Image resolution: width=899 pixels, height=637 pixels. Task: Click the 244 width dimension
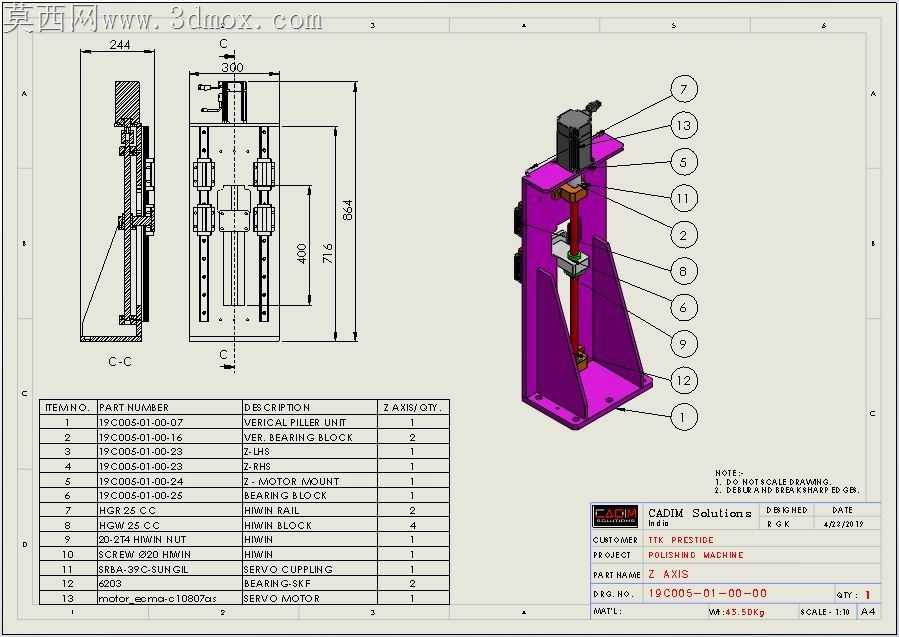click(119, 44)
